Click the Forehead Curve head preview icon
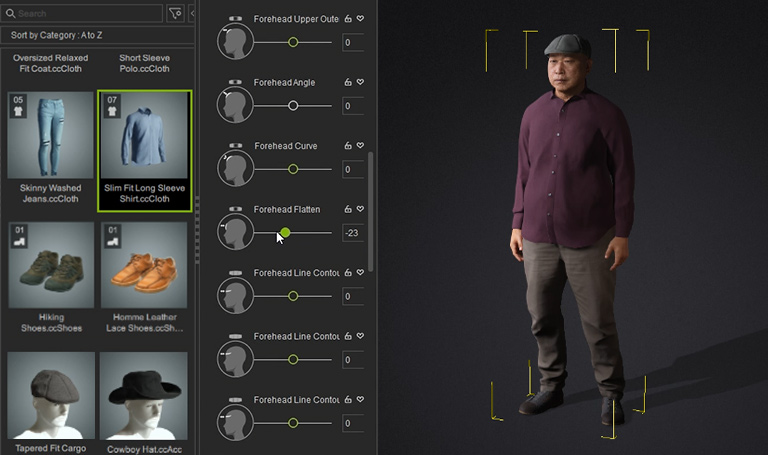Screen dimensions: 768x455 click(236, 169)
